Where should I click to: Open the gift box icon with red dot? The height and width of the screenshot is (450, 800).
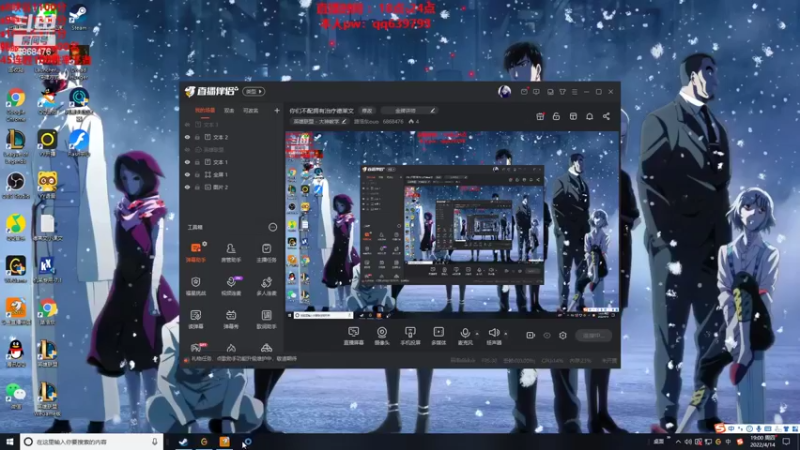pyautogui.click(x=540, y=116)
